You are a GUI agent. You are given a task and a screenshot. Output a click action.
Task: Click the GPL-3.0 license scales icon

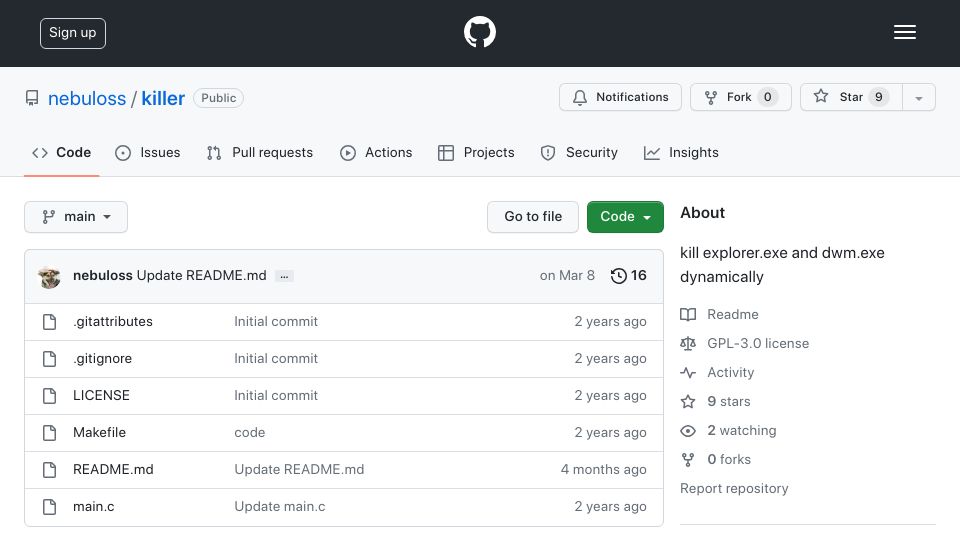coord(688,343)
